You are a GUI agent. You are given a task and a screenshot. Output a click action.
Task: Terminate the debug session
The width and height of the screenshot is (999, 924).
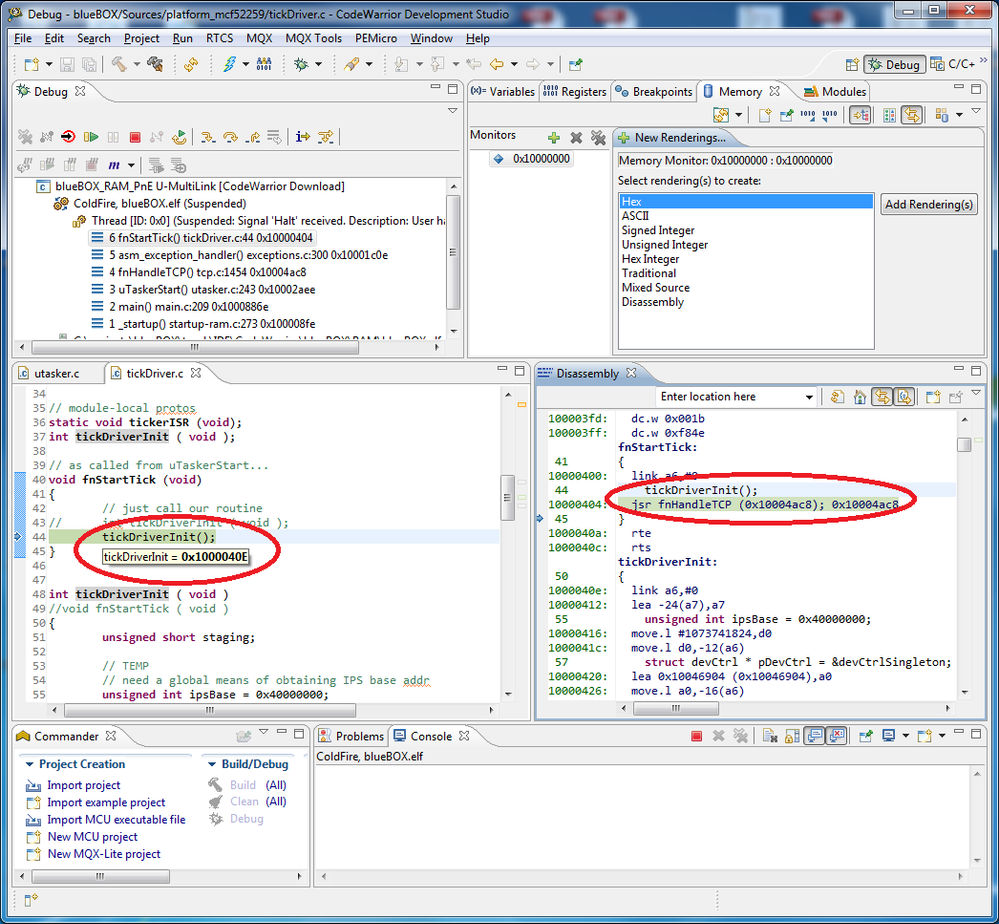click(x=134, y=137)
